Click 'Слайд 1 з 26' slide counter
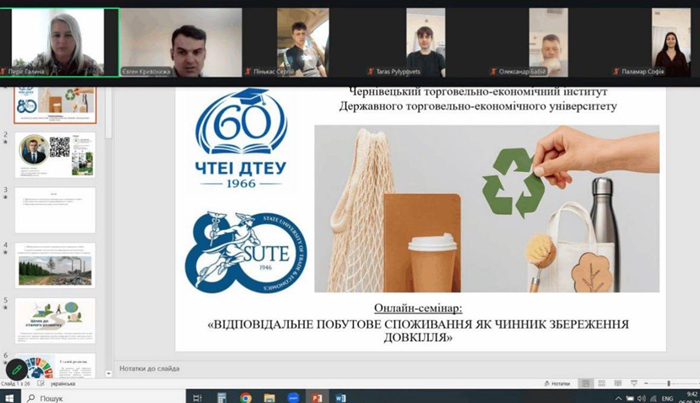Image resolution: width=700 pixels, height=403 pixels. (x=16, y=384)
